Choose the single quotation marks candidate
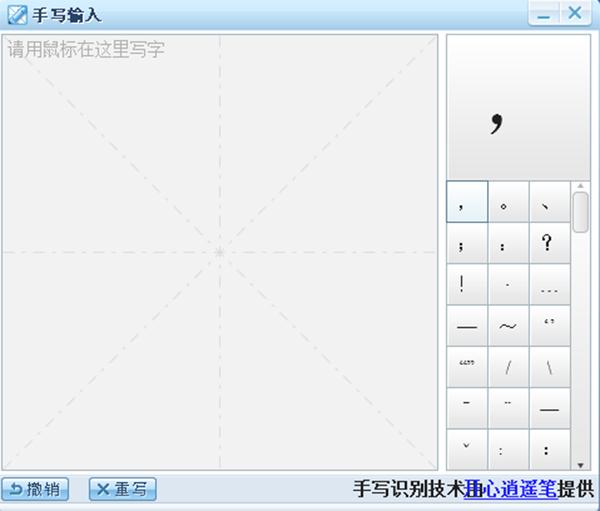Image resolution: width=600 pixels, height=511 pixels. (550, 326)
